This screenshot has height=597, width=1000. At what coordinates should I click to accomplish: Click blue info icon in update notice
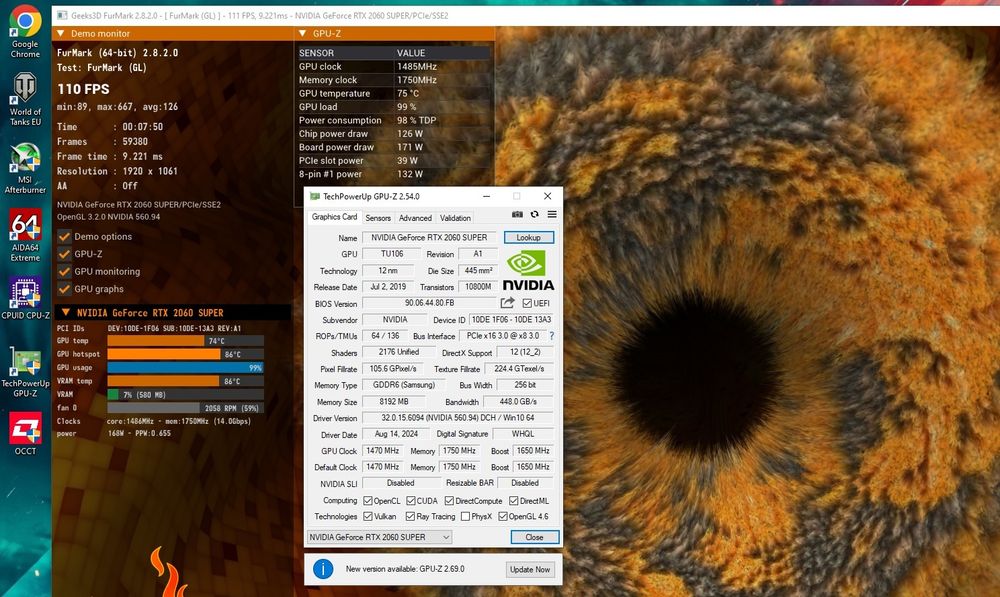point(323,568)
